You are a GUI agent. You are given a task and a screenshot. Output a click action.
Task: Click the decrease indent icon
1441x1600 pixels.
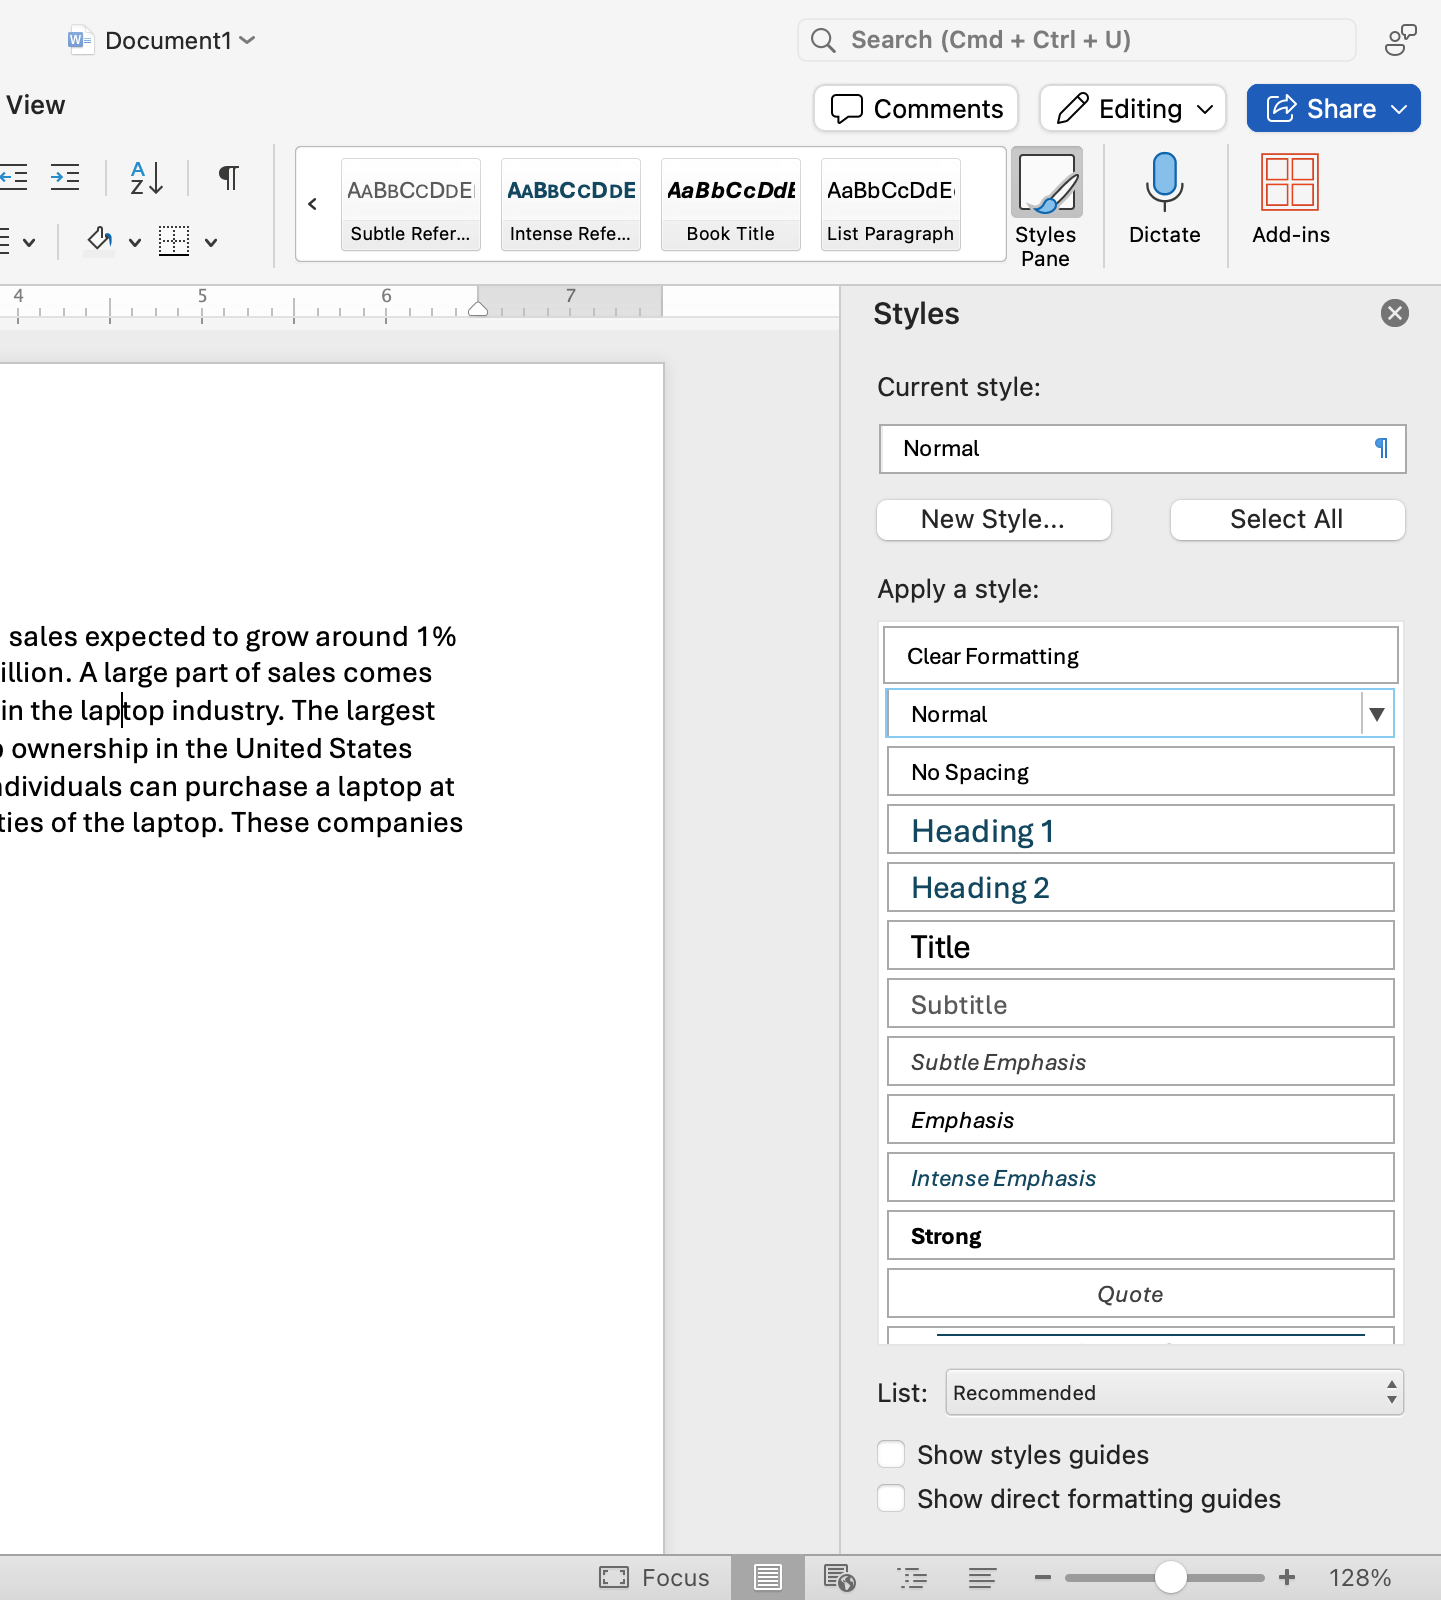point(14,178)
